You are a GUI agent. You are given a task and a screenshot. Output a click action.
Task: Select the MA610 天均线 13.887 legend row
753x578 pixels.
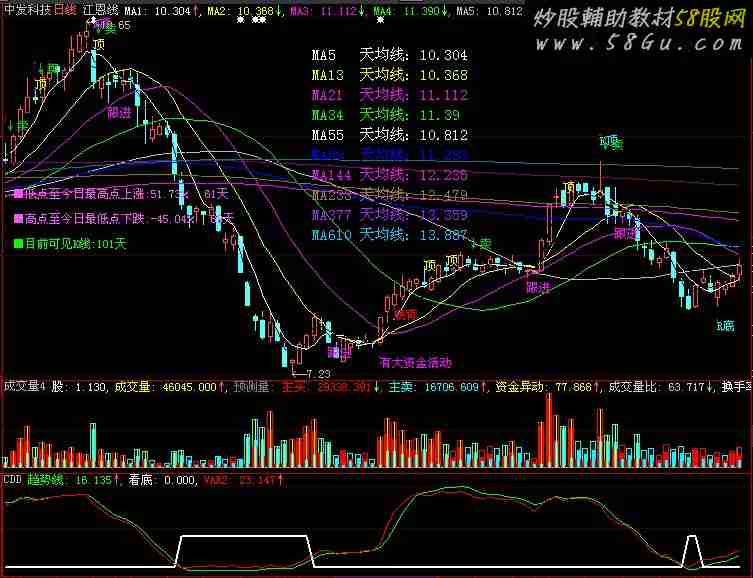click(x=389, y=235)
